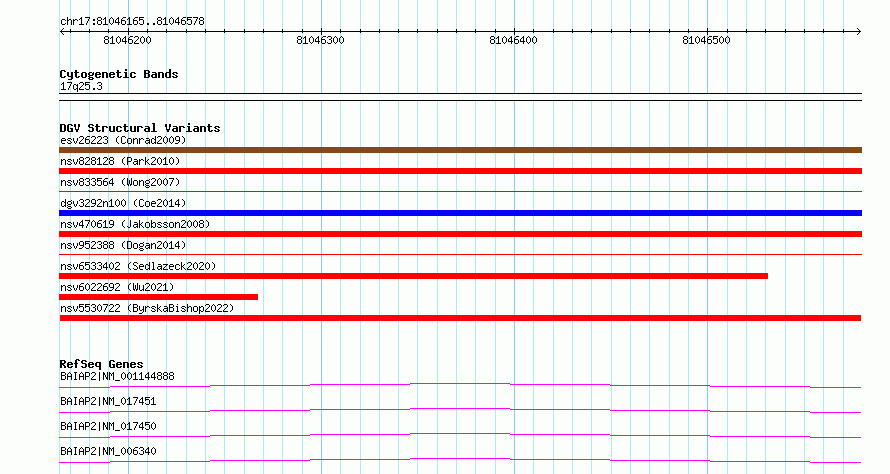The width and height of the screenshot is (890, 474).
Task: Open transcript BAIAP2|NM_017450 label
Action: point(108,426)
